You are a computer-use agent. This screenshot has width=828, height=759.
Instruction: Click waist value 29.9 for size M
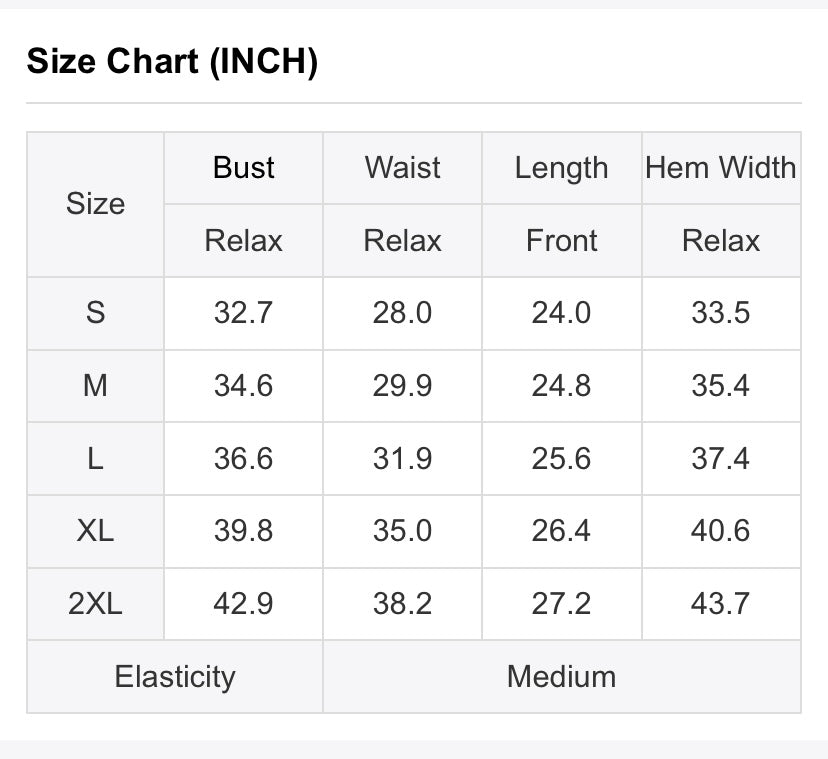pyautogui.click(x=402, y=386)
